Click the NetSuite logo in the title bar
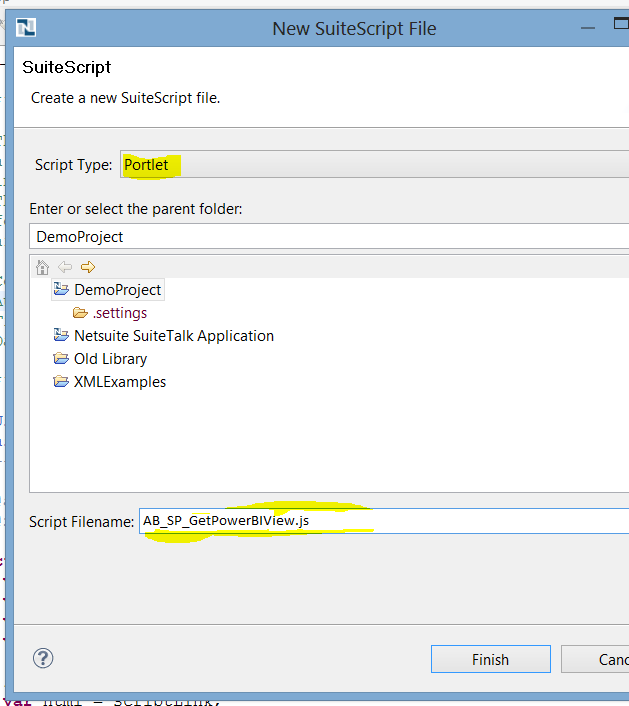The image size is (629, 706). [28, 27]
